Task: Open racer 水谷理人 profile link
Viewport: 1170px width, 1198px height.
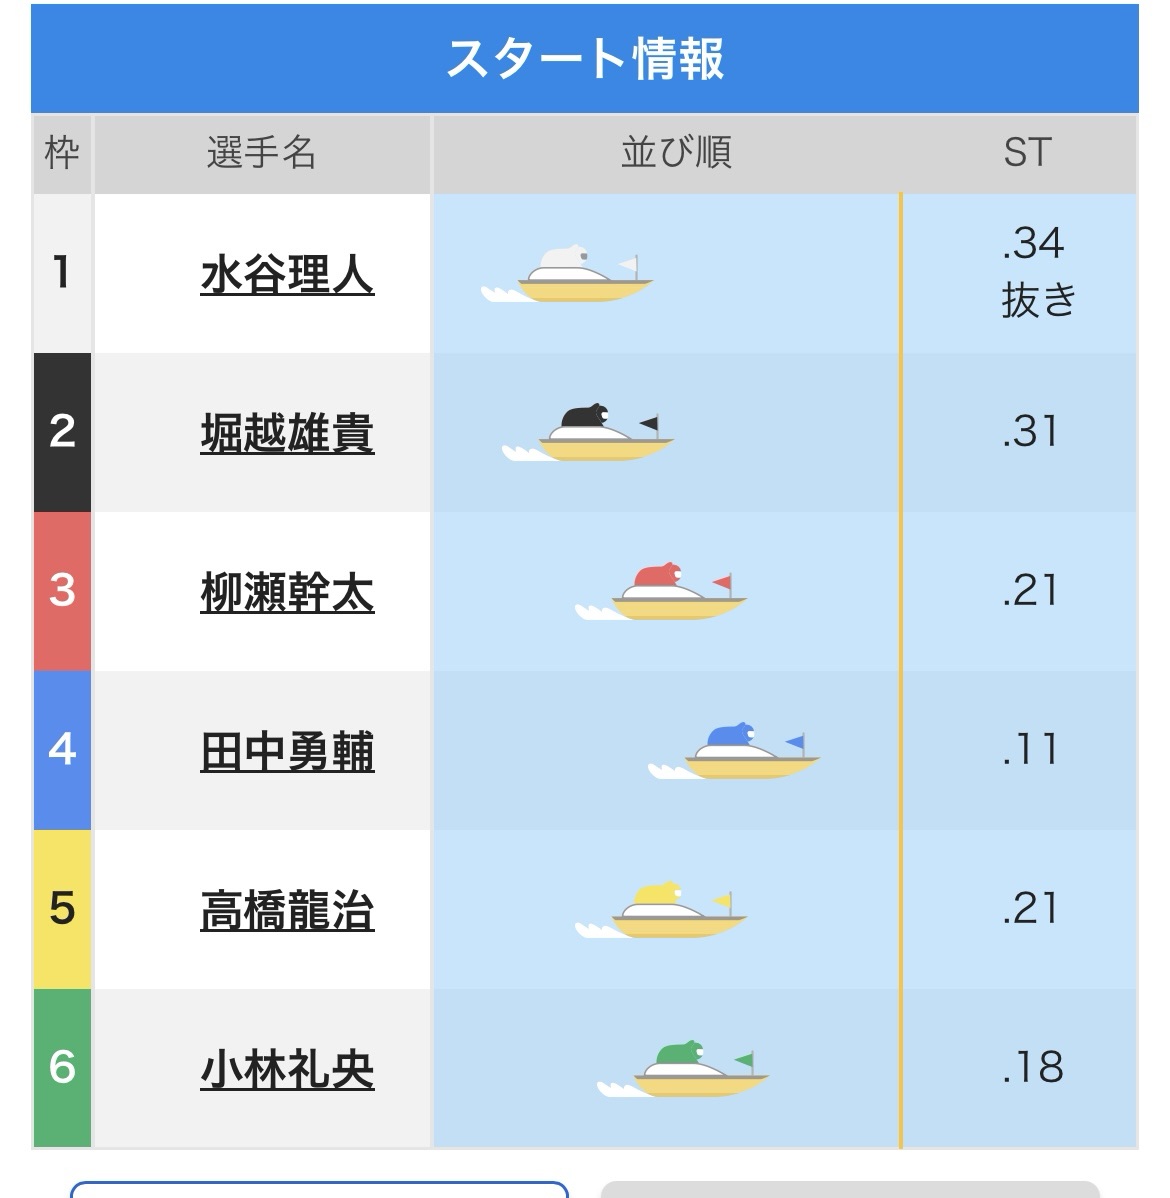Action: pos(287,274)
